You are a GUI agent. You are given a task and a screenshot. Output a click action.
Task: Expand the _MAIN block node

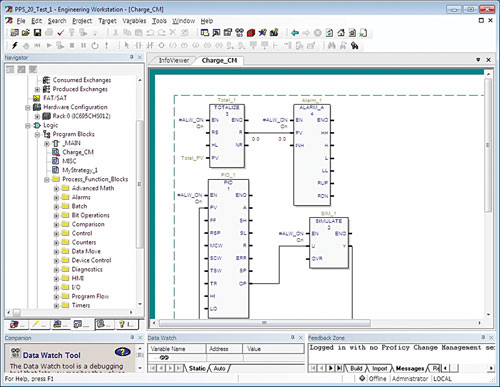(47, 143)
